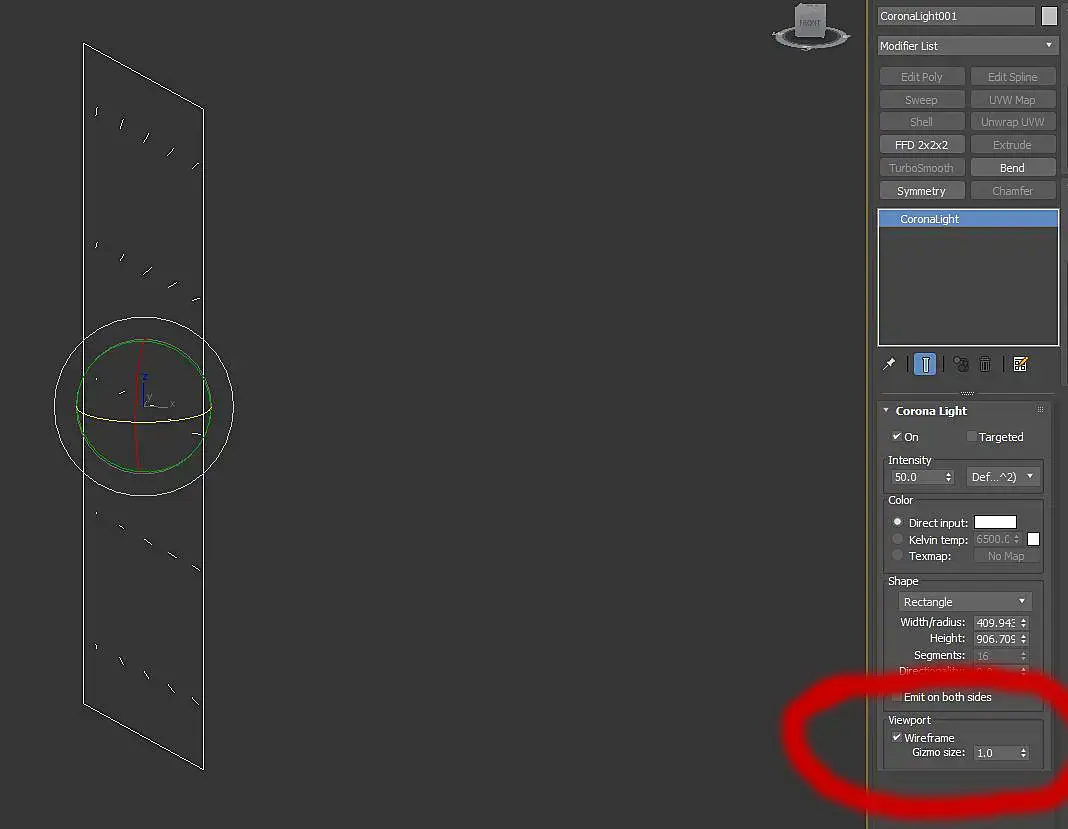
Task: Click the FFD 2x2x2 button
Action: (x=922, y=145)
